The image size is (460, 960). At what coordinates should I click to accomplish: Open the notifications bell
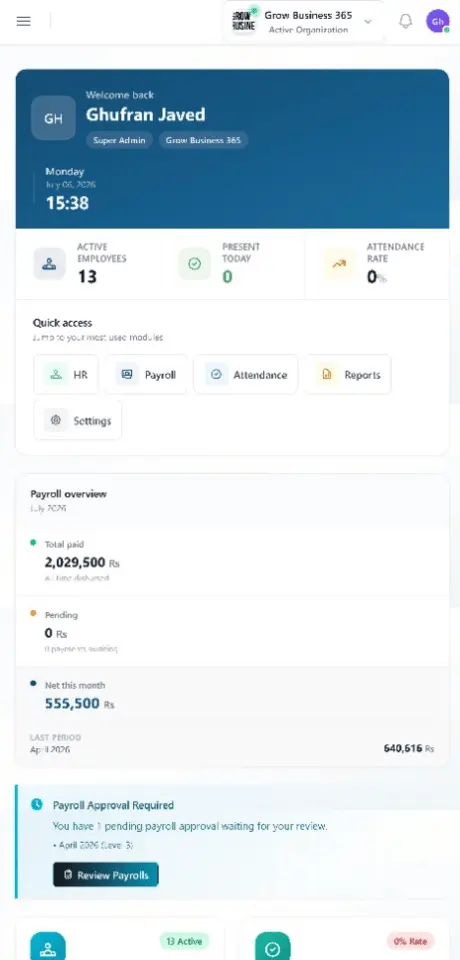(405, 21)
